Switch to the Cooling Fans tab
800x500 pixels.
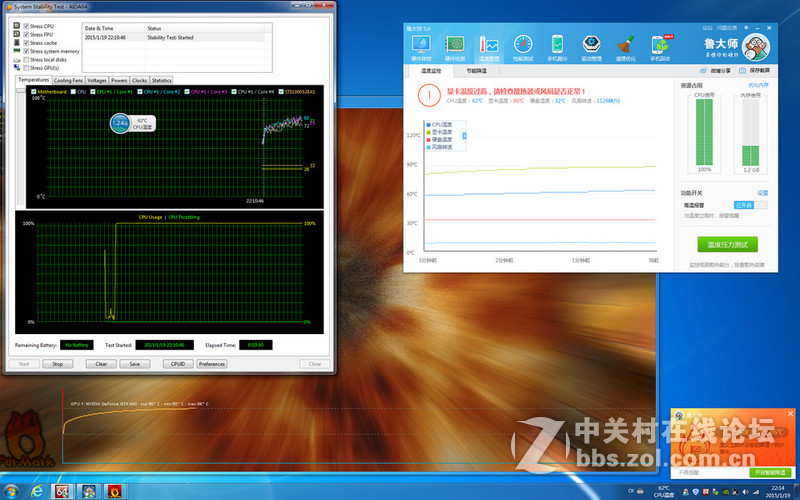68,80
